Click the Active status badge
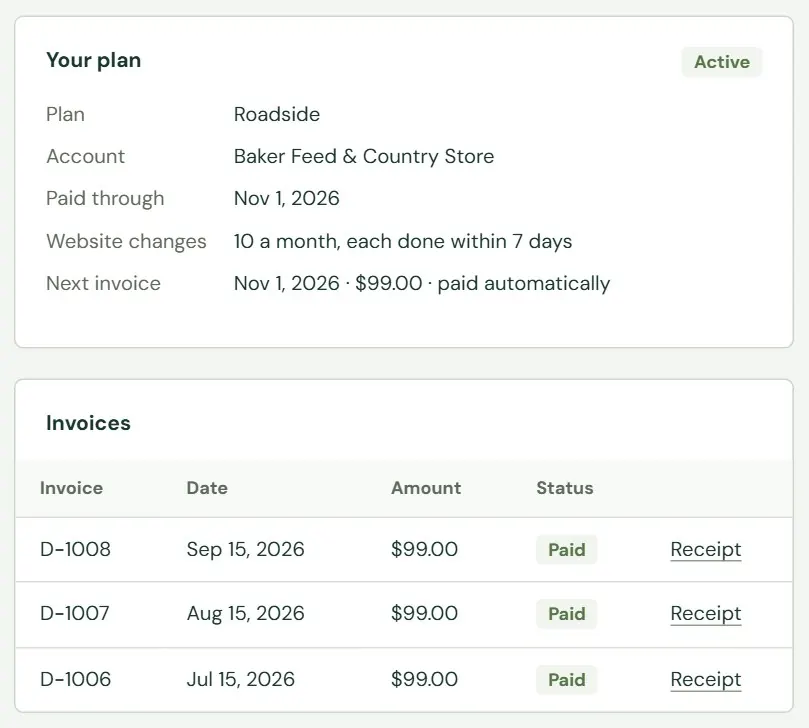Image resolution: width=809 pixels, height=728 pixels. 721,62
